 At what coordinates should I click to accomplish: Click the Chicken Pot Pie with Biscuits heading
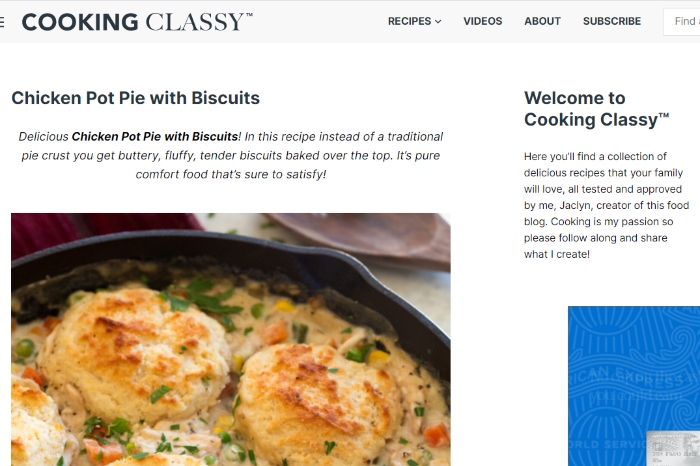coord(135,98)
